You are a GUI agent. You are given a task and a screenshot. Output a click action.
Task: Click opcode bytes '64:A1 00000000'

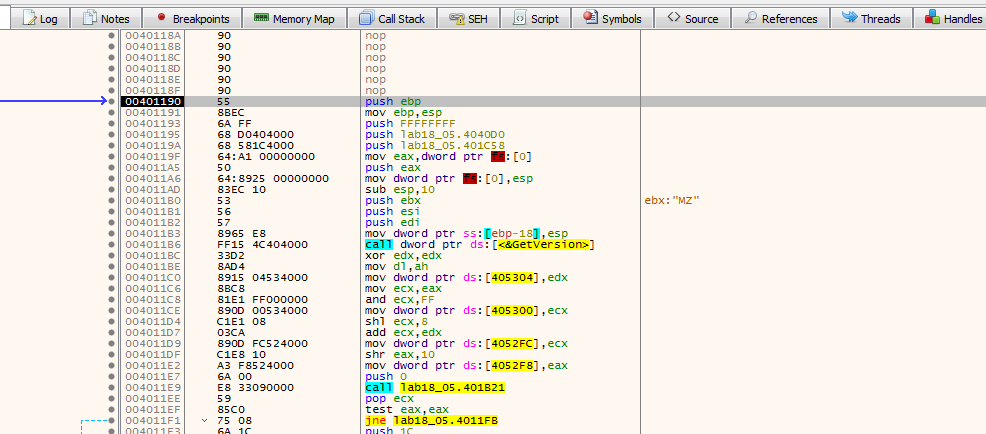pos(266,157)
